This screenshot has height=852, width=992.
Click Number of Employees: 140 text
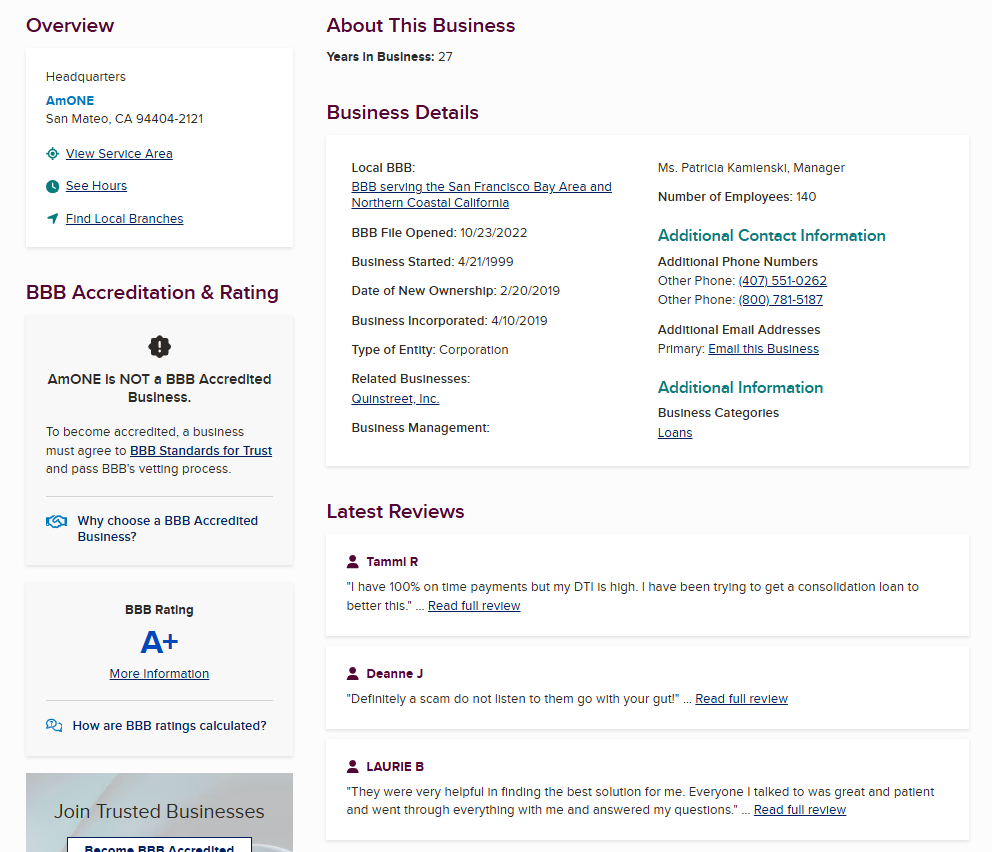(737, 197)
